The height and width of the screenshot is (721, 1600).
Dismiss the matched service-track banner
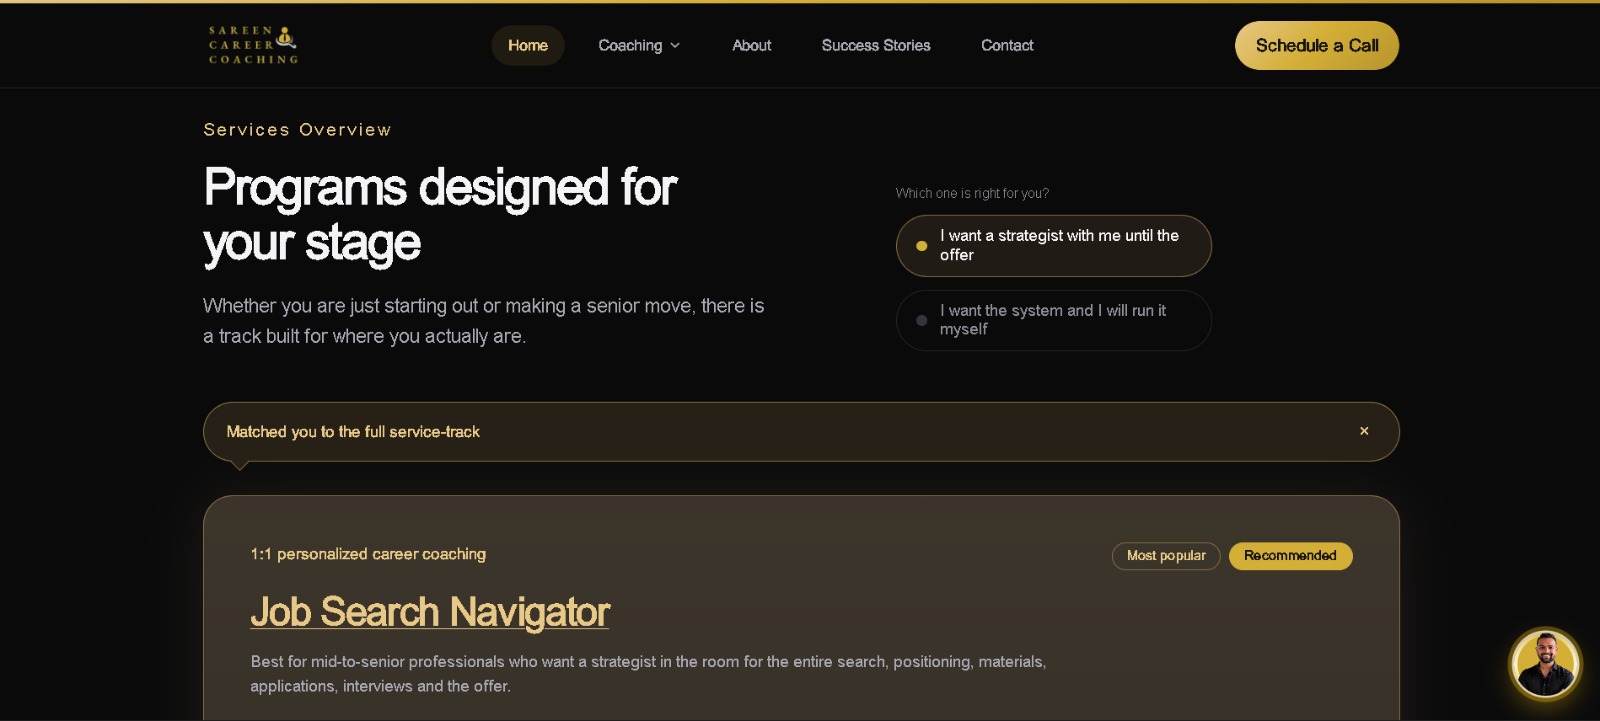(x=1364, y=431)
